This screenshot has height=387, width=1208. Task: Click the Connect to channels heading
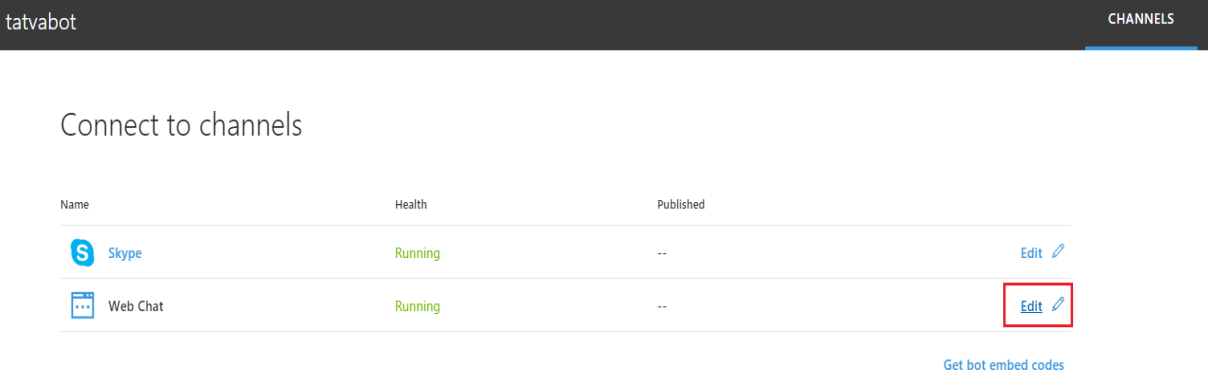[x=182, y=126]
